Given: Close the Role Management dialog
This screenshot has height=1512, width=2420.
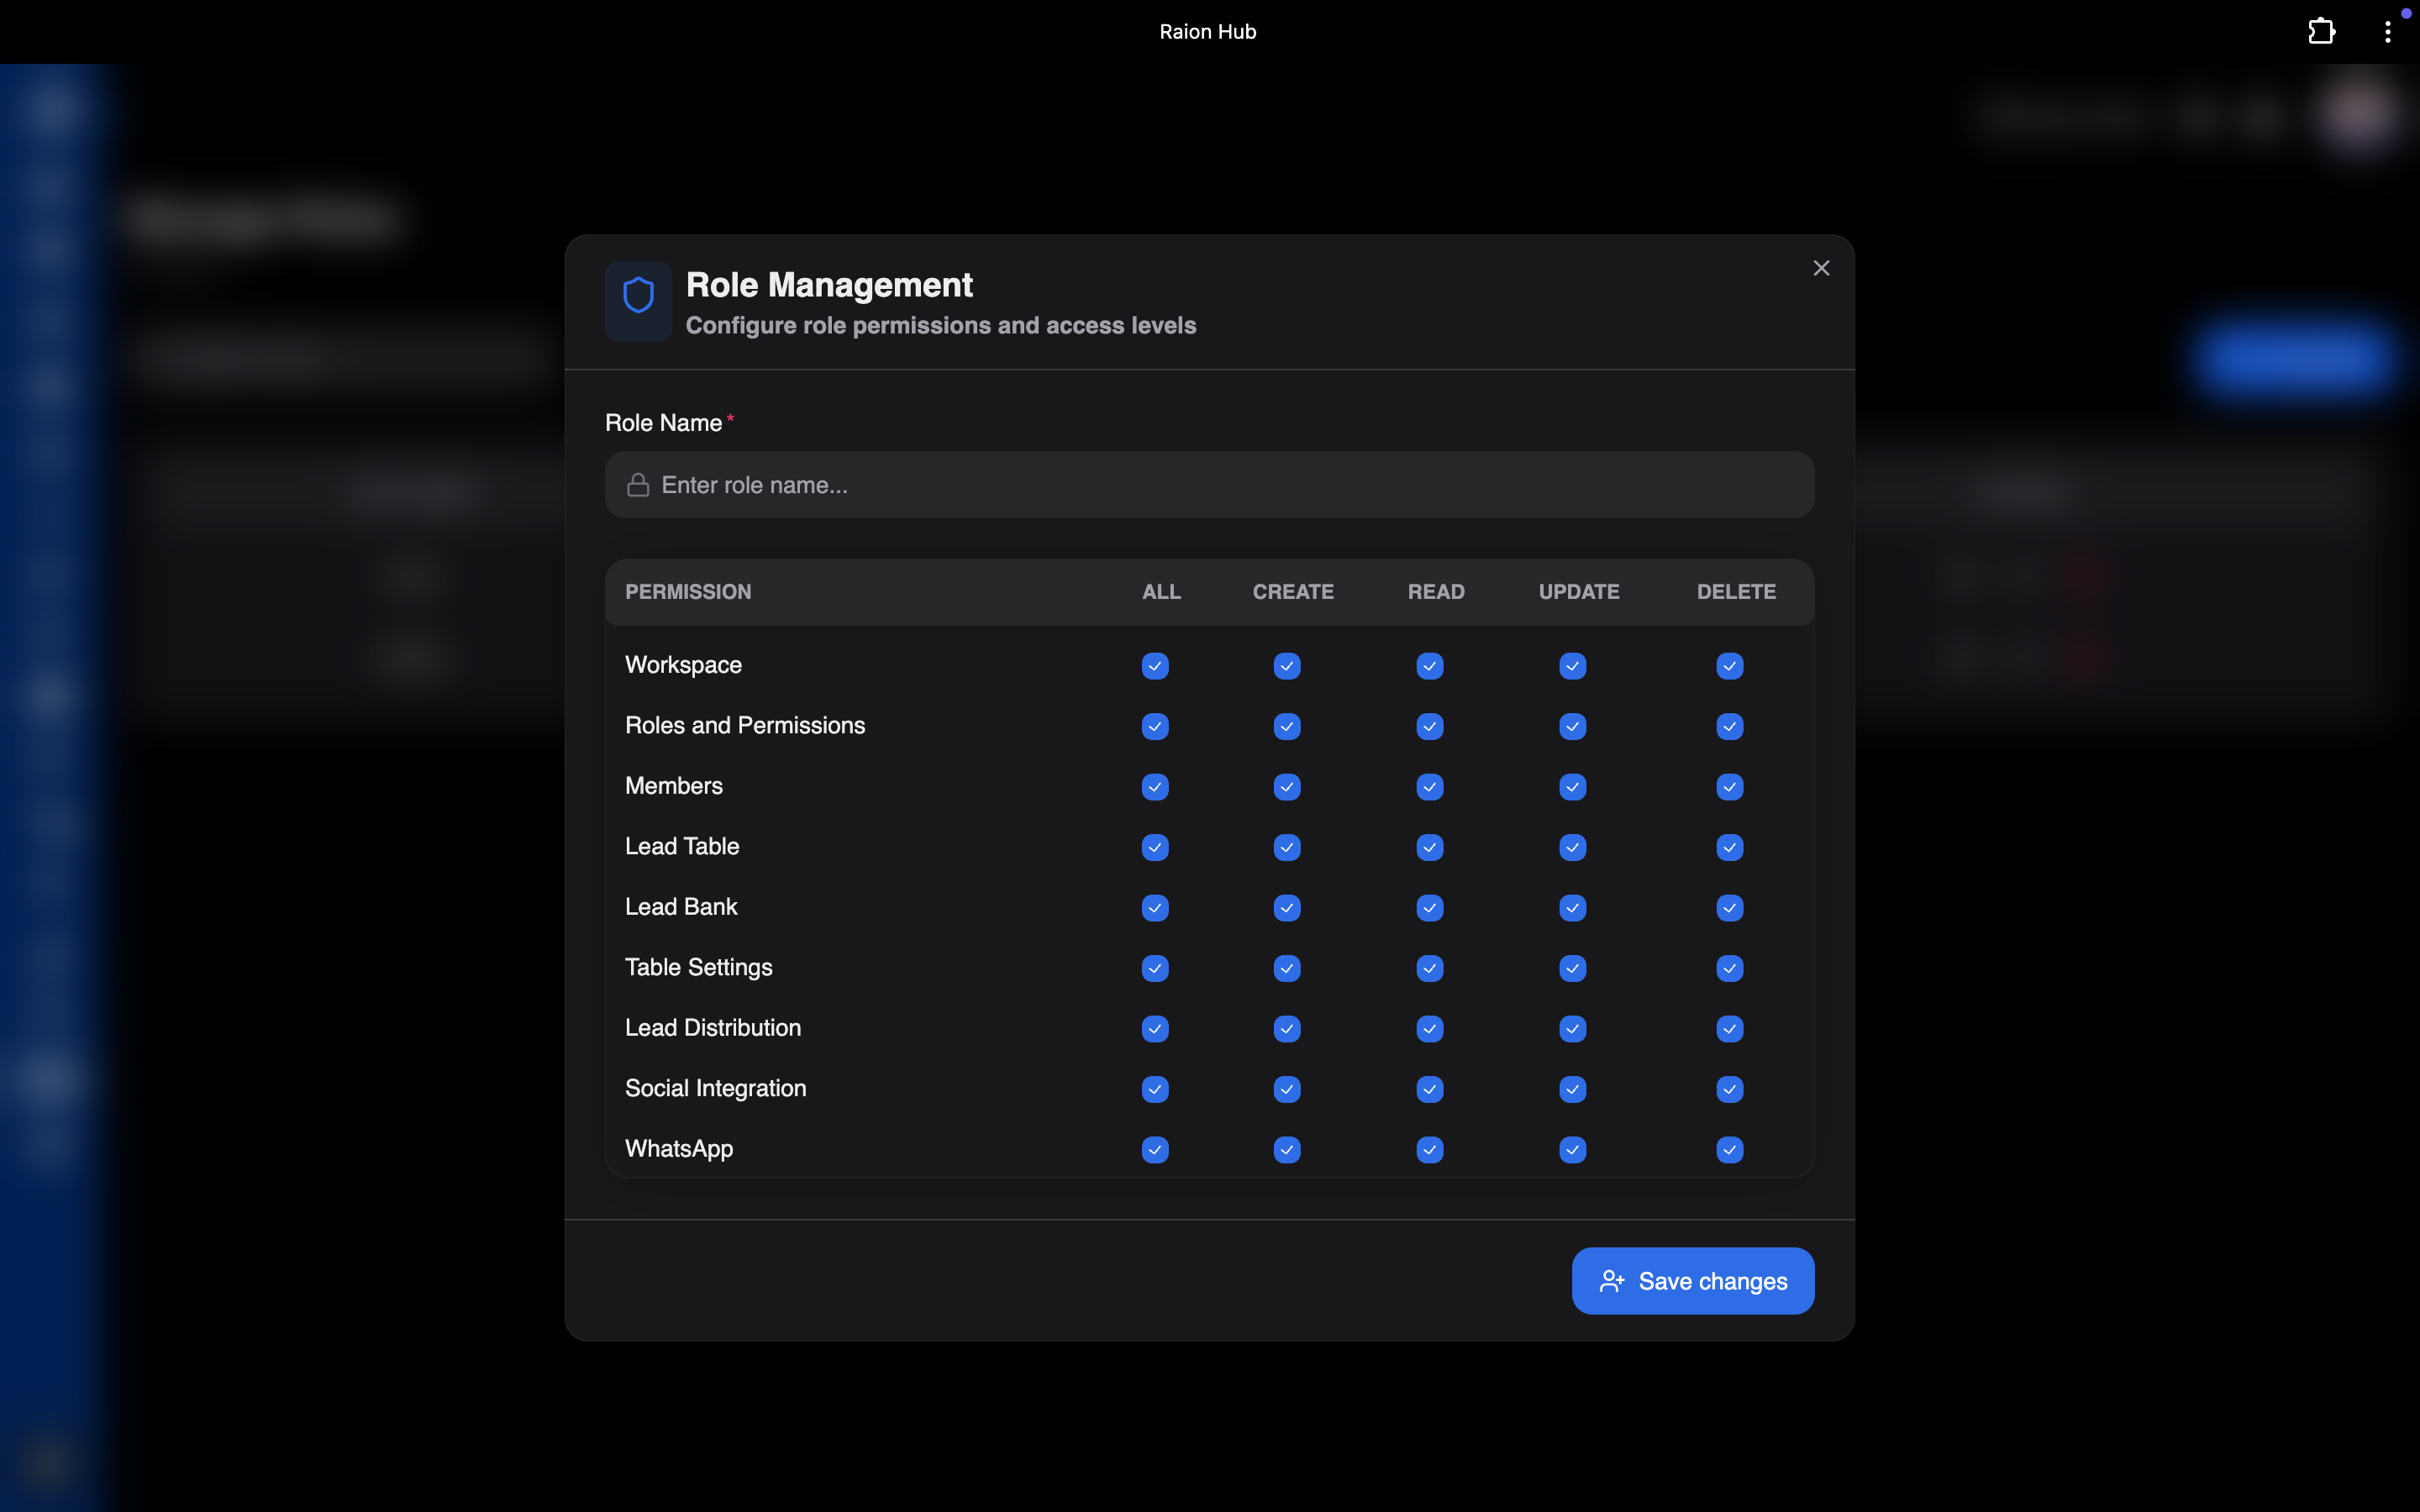Looking at the screenshot, I should click(x=1821, y=268).
